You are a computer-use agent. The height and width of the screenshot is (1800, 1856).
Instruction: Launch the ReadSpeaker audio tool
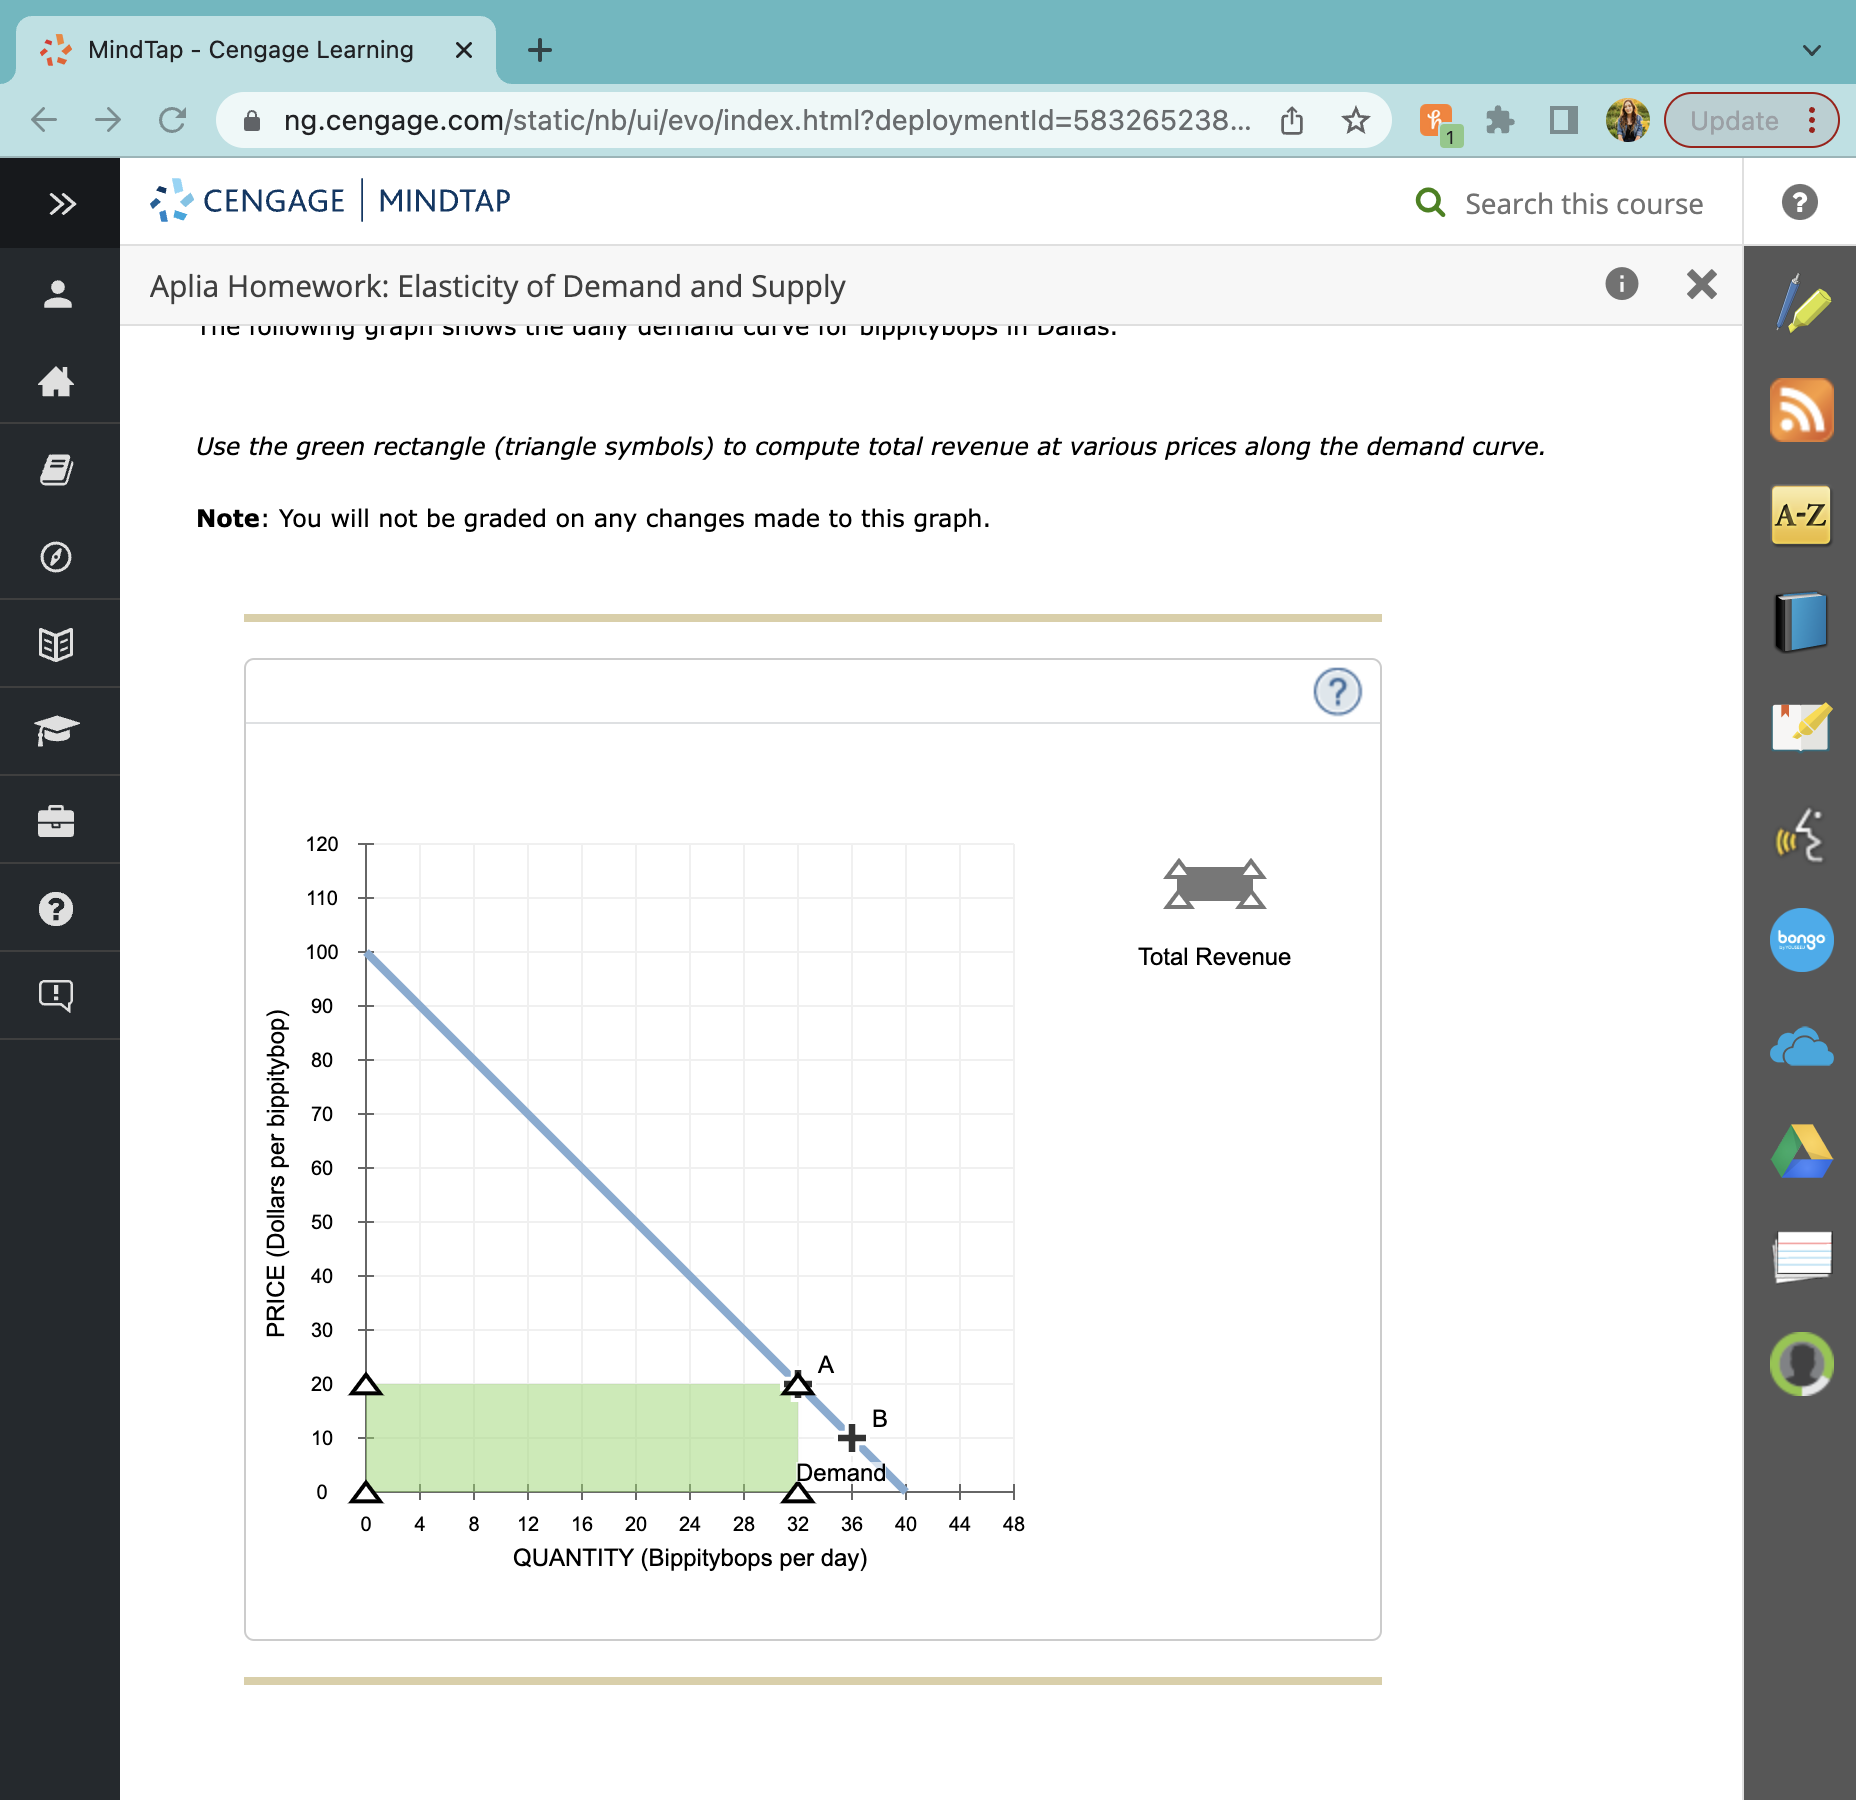1802,835
